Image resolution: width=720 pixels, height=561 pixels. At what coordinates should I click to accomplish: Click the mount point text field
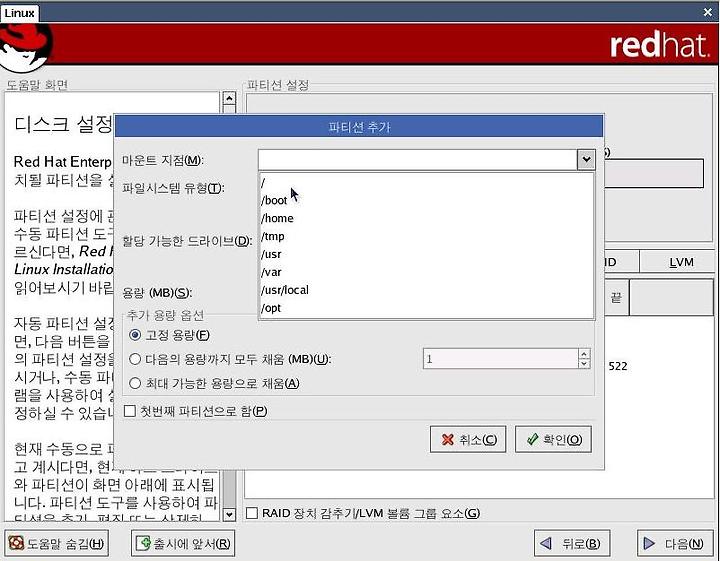tap(417, 160)
